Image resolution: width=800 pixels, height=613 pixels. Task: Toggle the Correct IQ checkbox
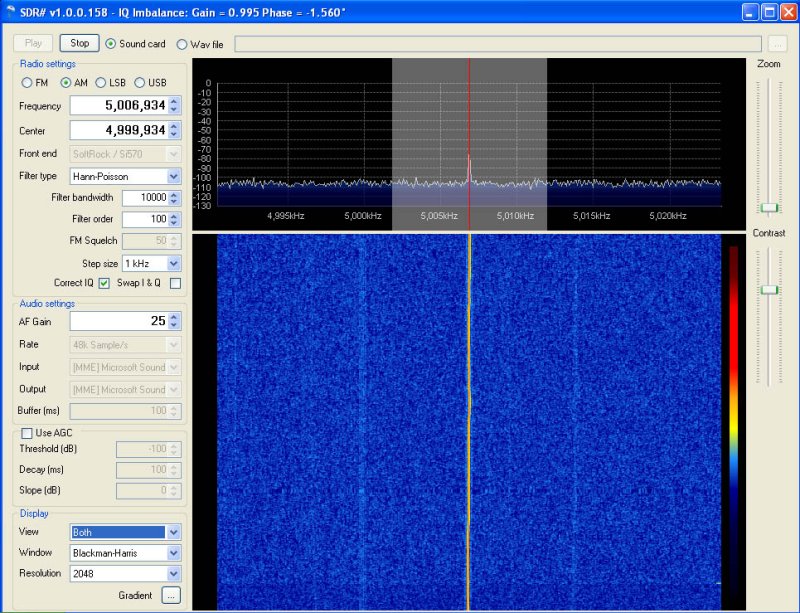104,283
